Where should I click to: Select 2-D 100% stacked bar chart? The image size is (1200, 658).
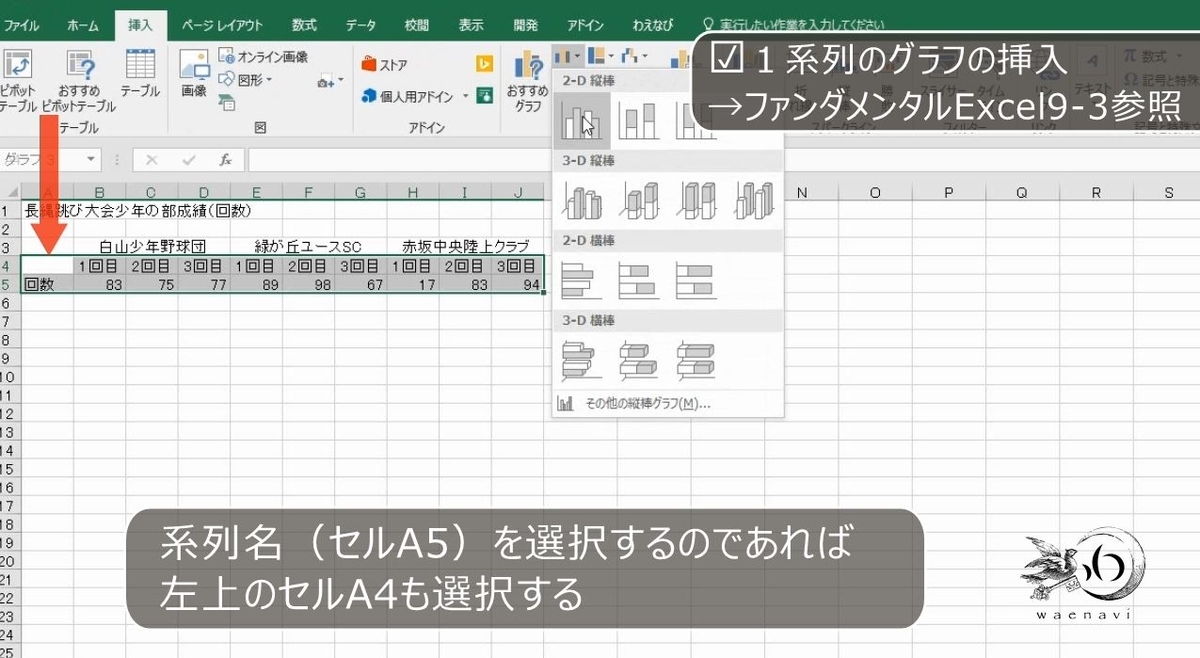695,281
